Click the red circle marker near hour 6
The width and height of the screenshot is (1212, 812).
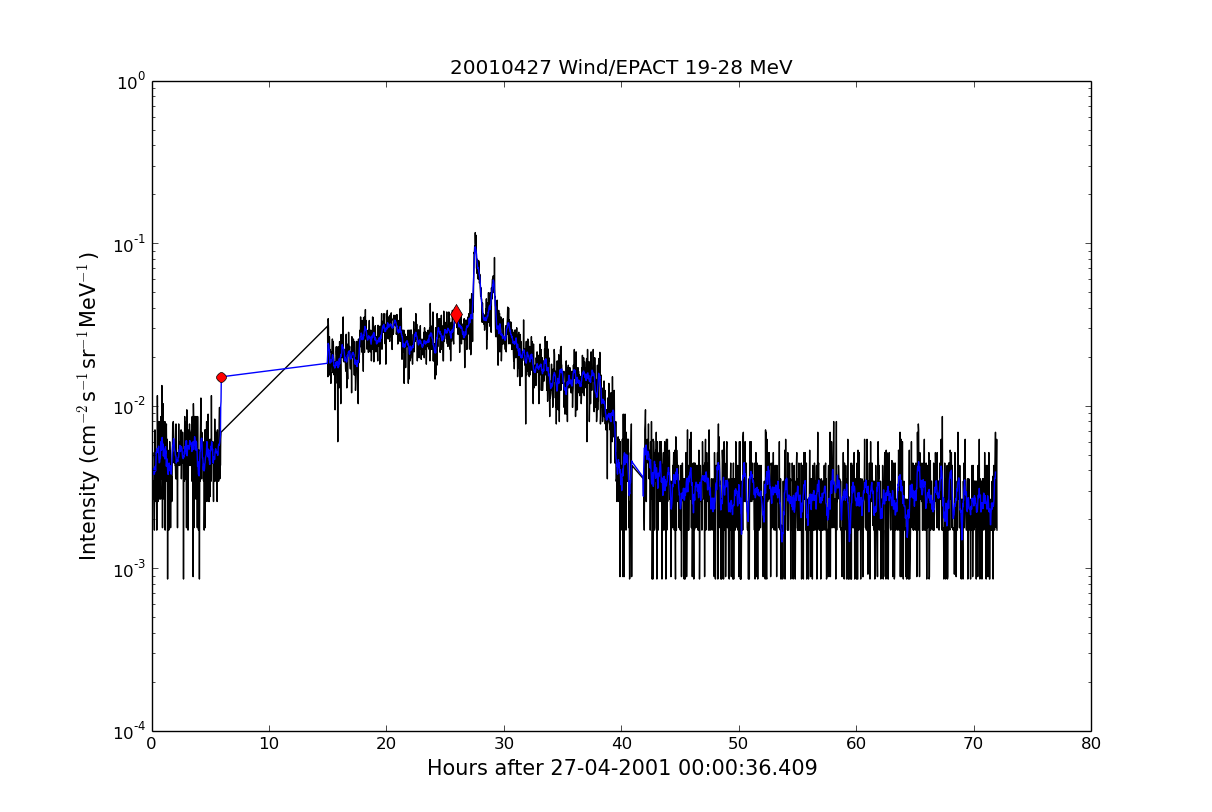pos(221,377)
